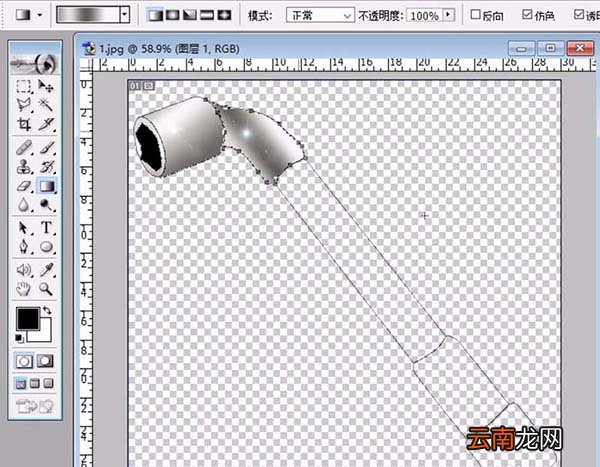Swap foreground and background colors
This screenshot has width=600, height=467.
[47, 309]
